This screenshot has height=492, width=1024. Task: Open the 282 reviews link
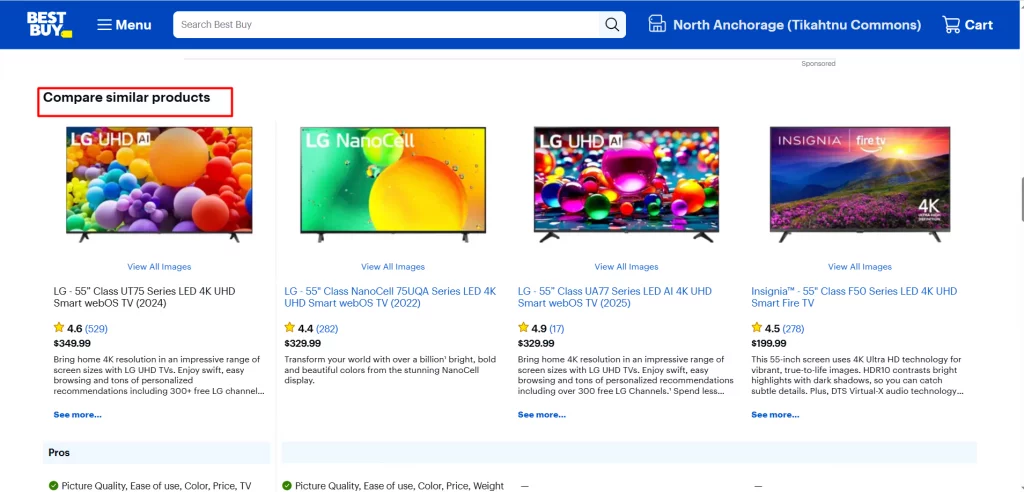pos(327,329)
